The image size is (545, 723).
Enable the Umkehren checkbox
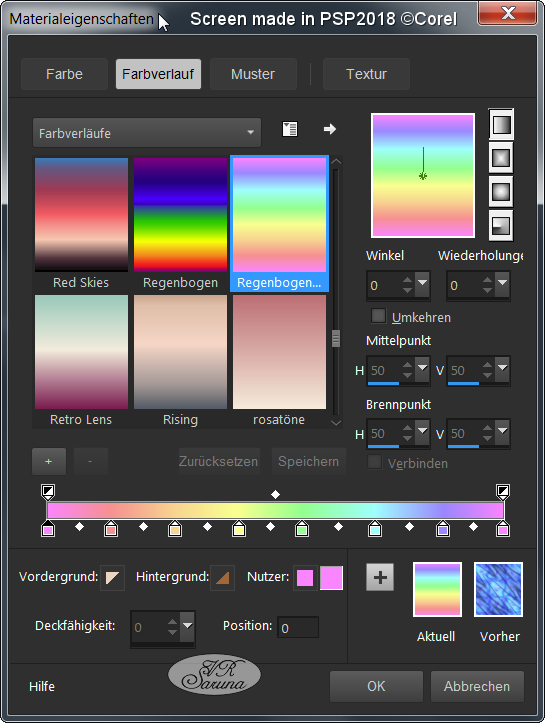379,316
